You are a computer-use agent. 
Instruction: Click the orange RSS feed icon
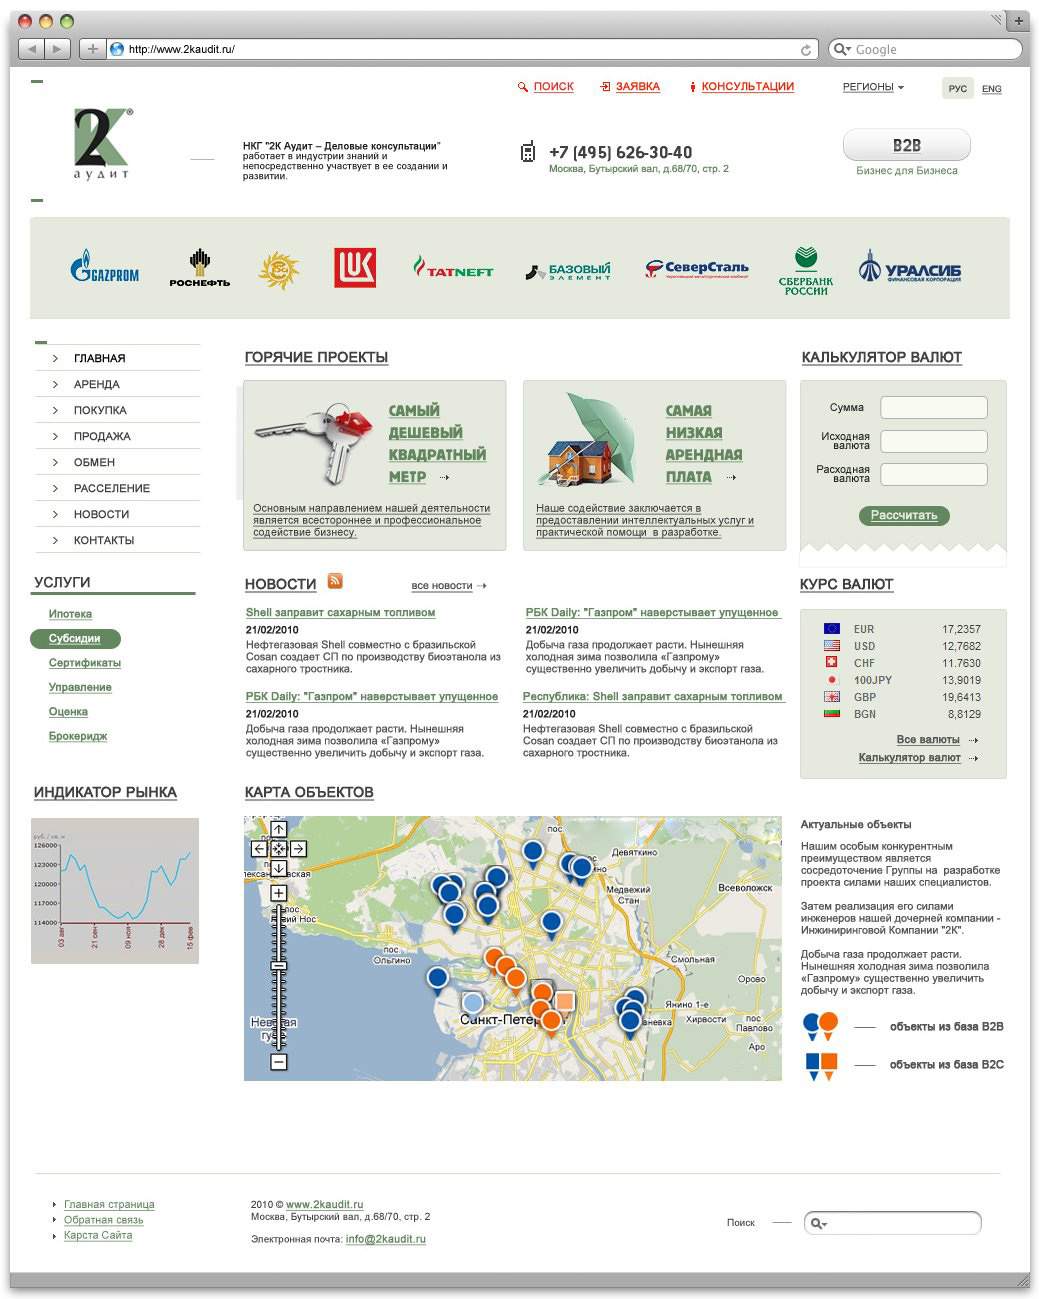coord(335,581)
